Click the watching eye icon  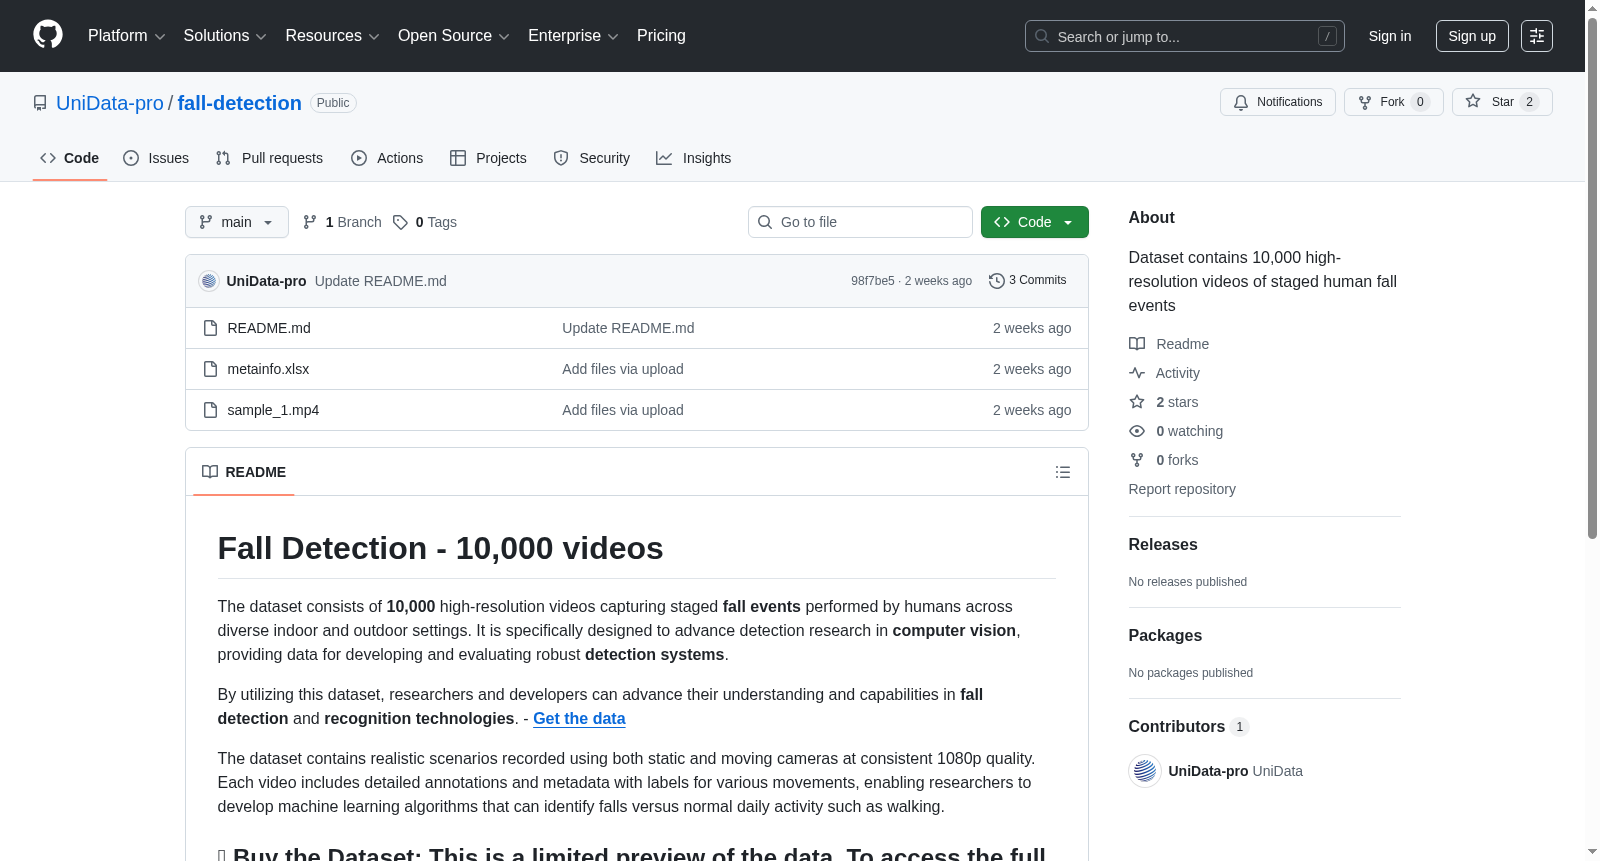1137,431
